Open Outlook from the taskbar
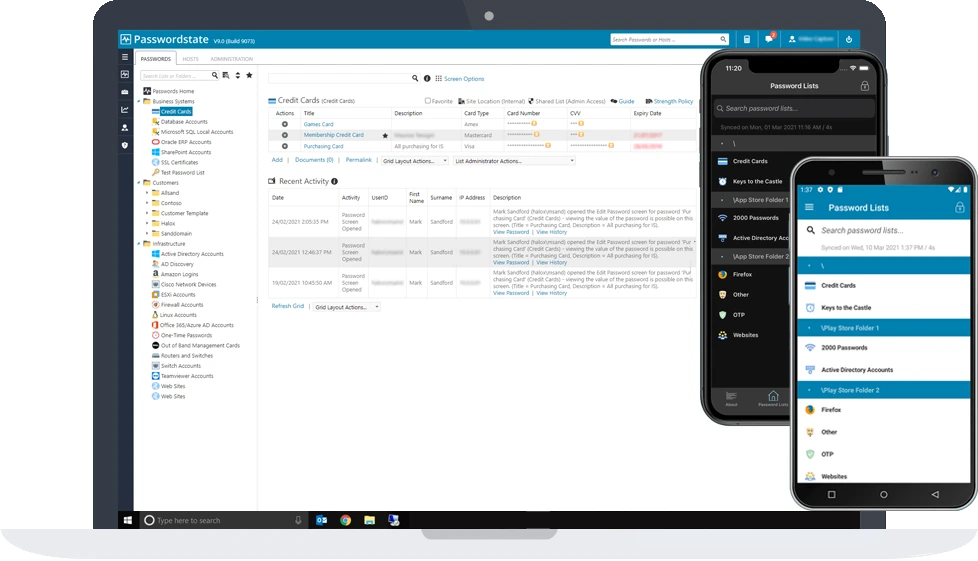978x561 pixels. (321, 520)
